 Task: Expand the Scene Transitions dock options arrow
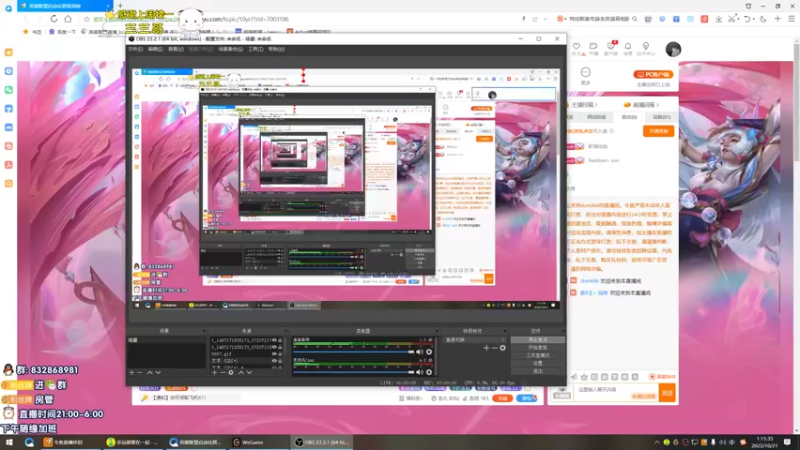pyautogui.click(x=505, y=331)
